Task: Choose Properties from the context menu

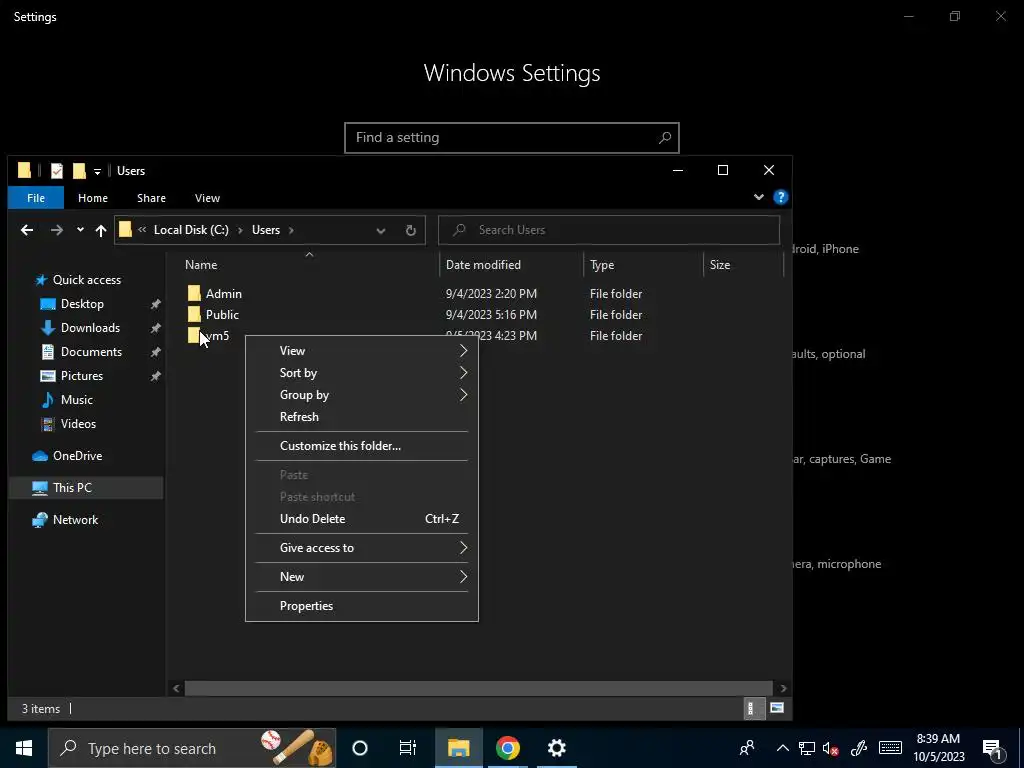Action: 362,606
